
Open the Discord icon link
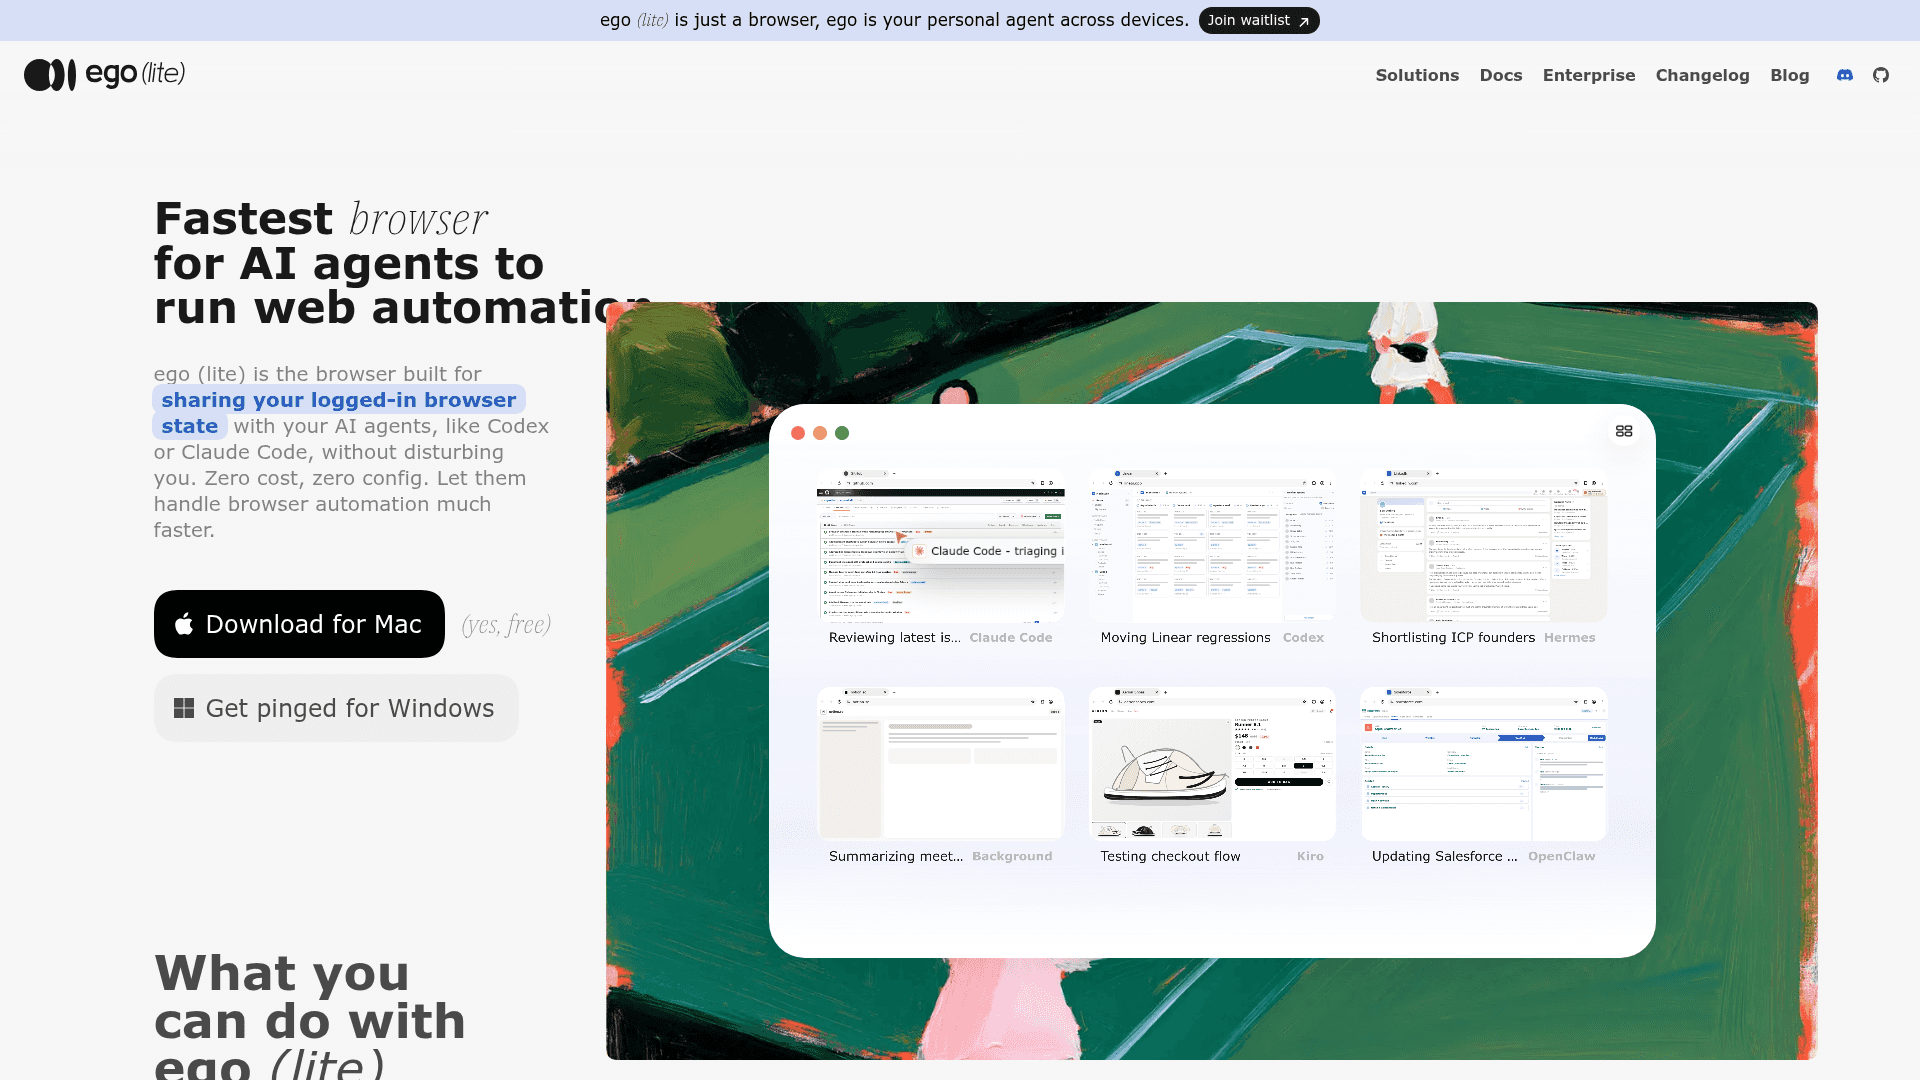pos(1845,75)
